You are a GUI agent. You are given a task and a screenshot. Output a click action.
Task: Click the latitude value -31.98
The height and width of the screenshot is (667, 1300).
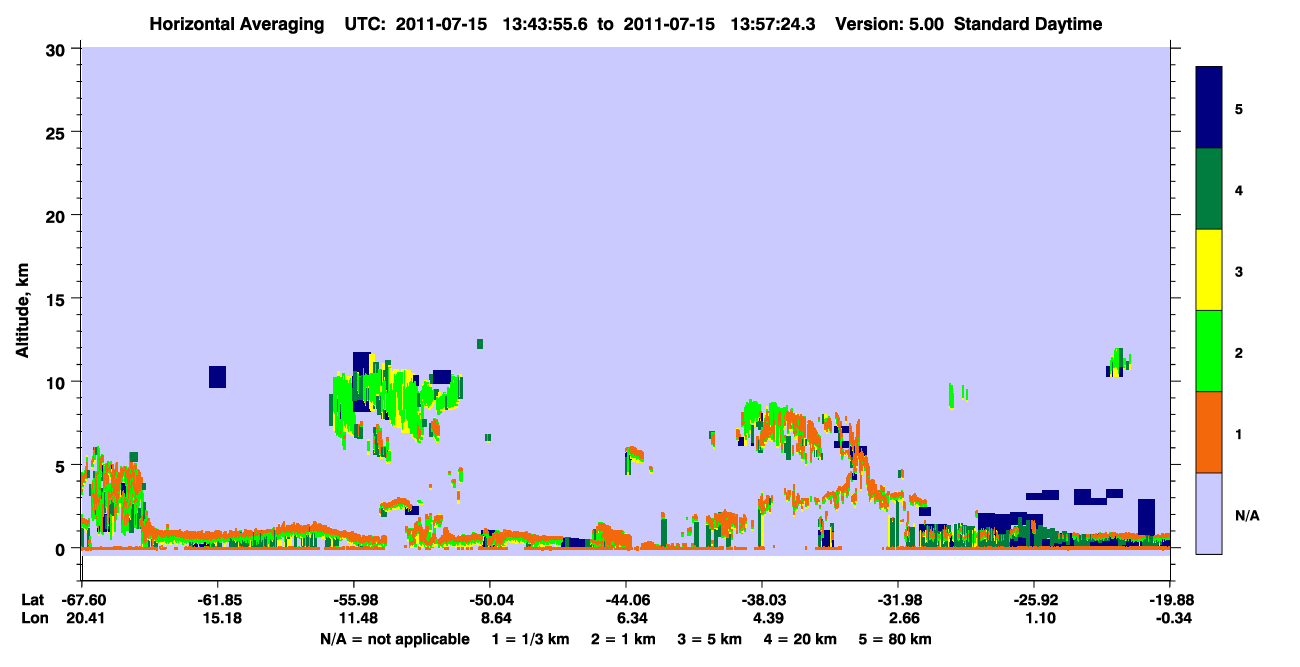click(898, 600)
